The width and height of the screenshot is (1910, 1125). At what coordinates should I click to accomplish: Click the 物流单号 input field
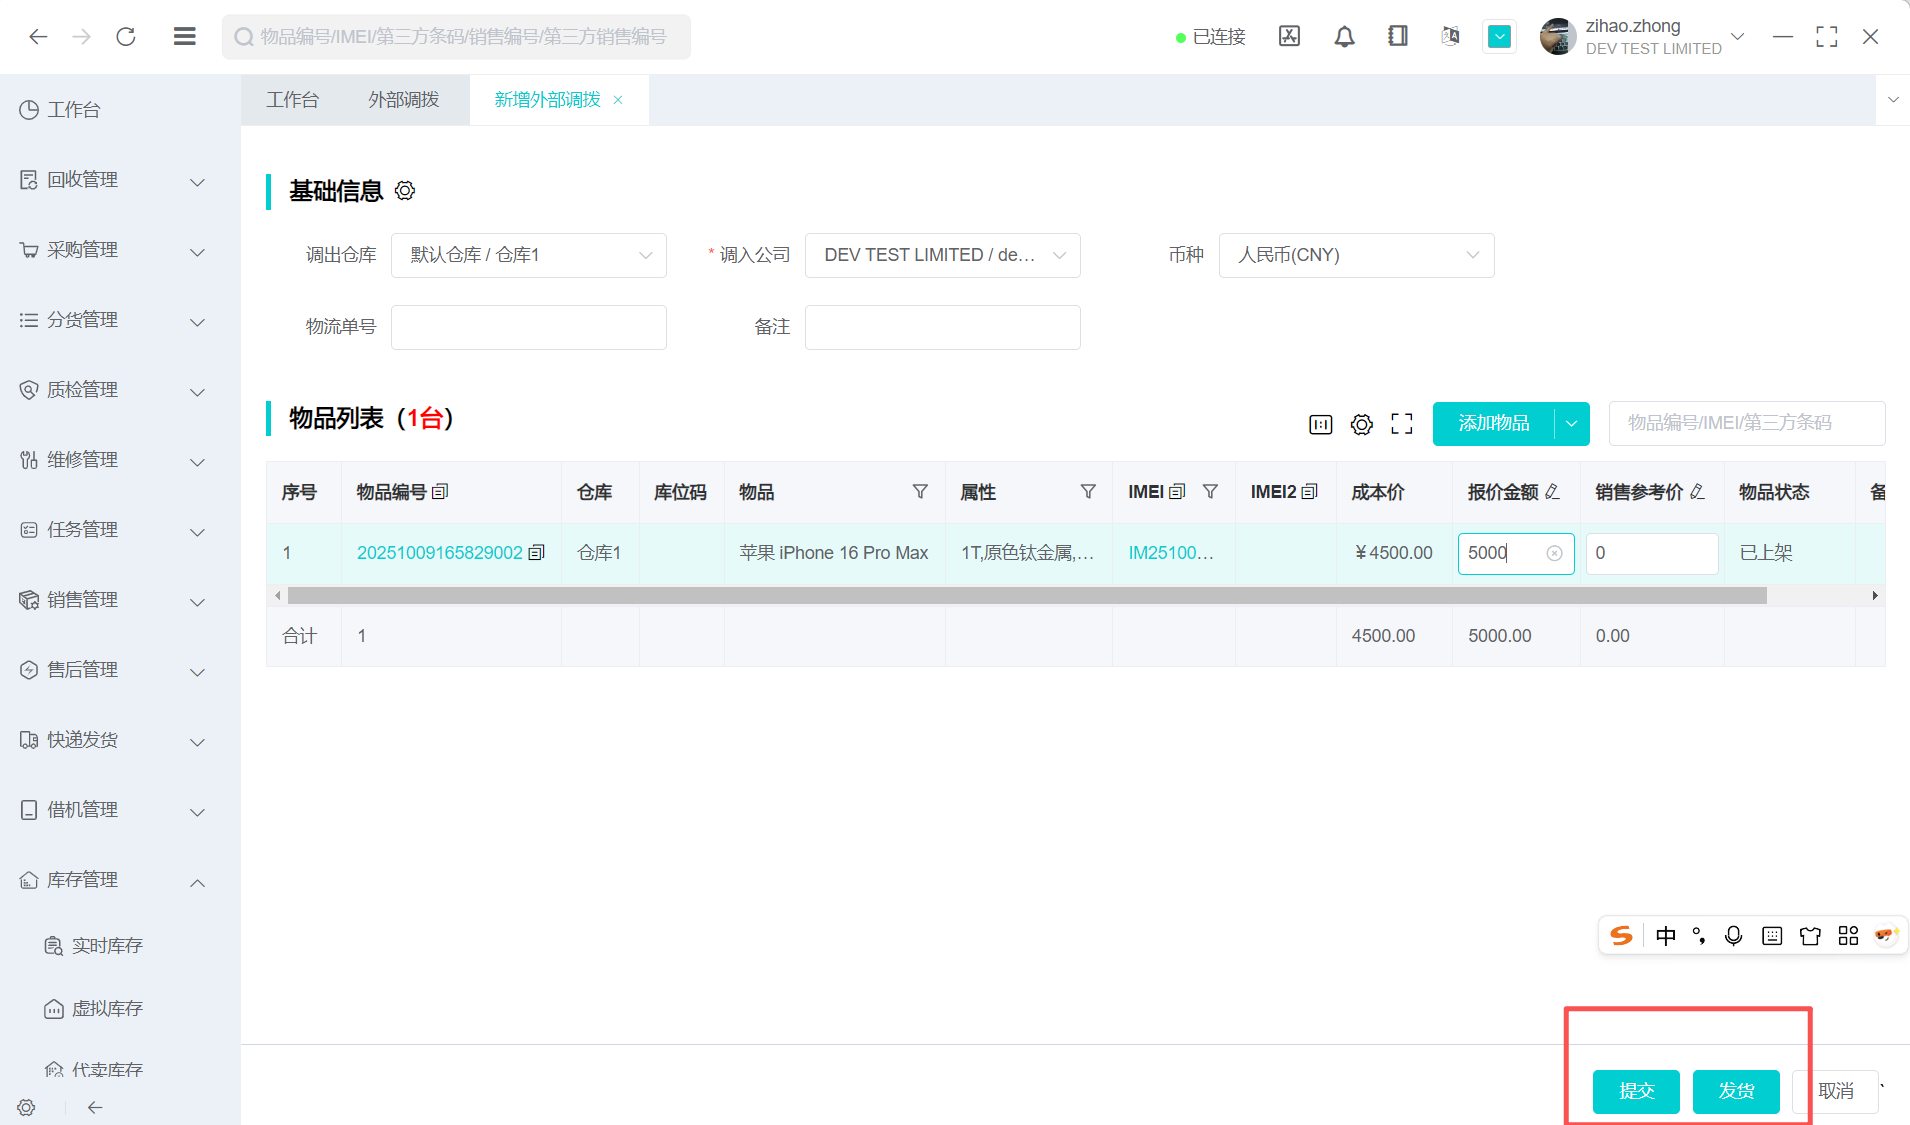tap(528, 328)
